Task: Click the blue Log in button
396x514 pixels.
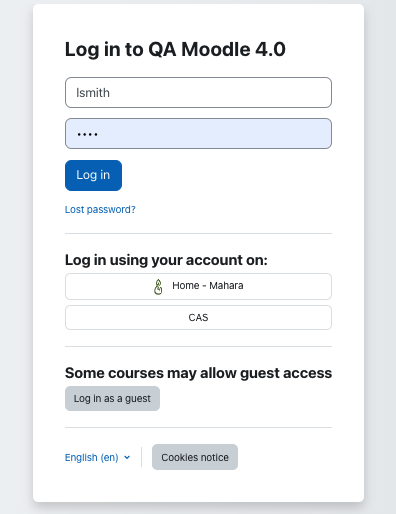Action: click(x=93, y=175)
